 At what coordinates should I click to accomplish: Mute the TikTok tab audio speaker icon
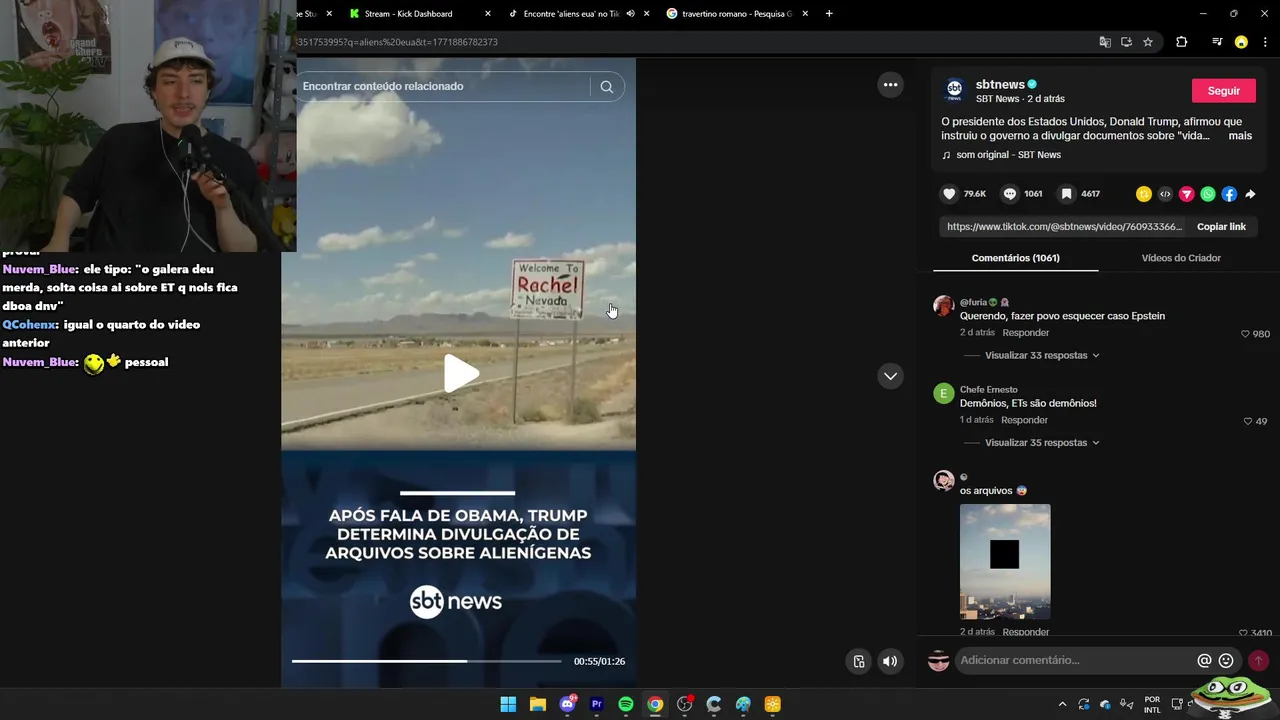630,14
